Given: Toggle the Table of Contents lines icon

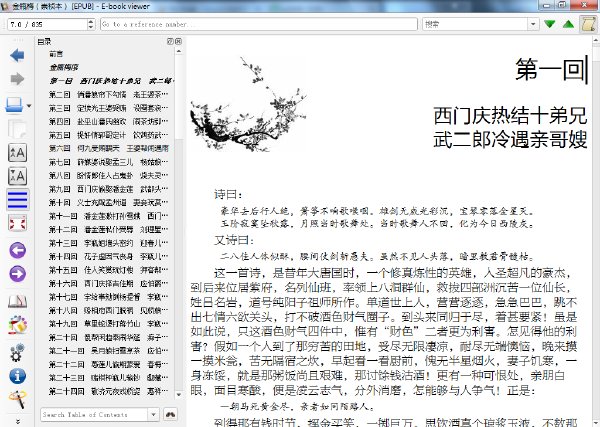Looking at the screenshot, I should coord(18,200).
